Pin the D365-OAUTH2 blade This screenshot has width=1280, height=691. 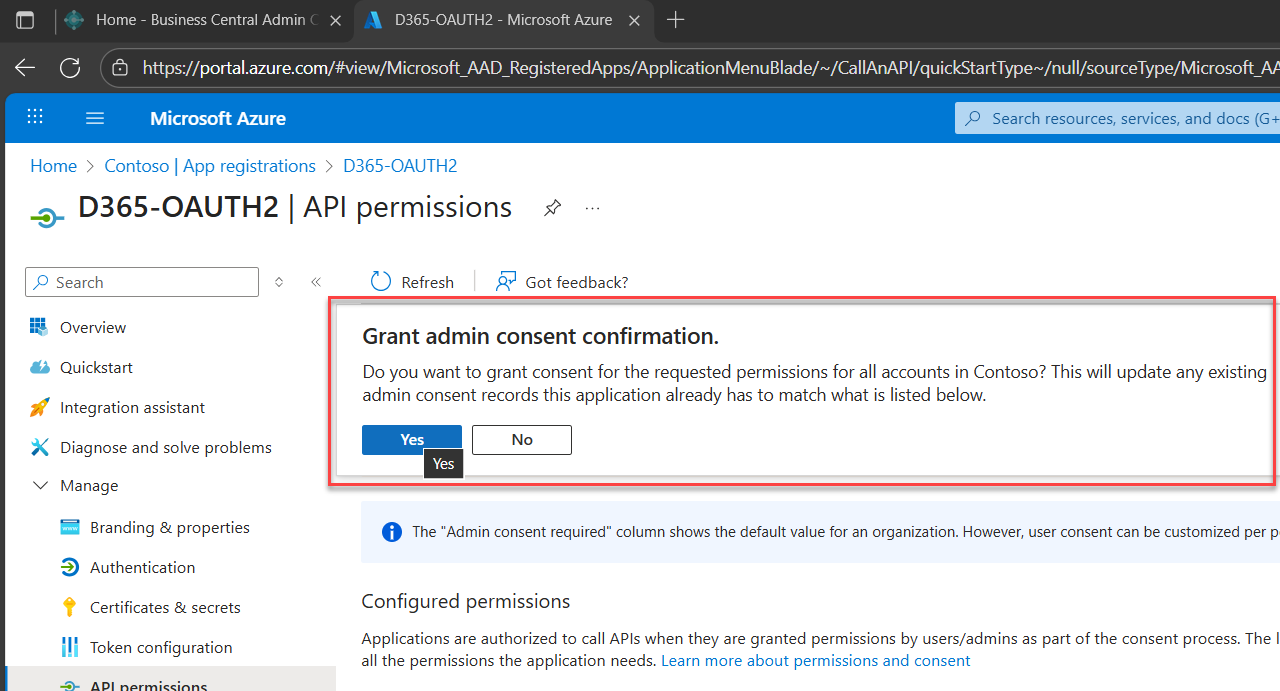pos(552,208)
